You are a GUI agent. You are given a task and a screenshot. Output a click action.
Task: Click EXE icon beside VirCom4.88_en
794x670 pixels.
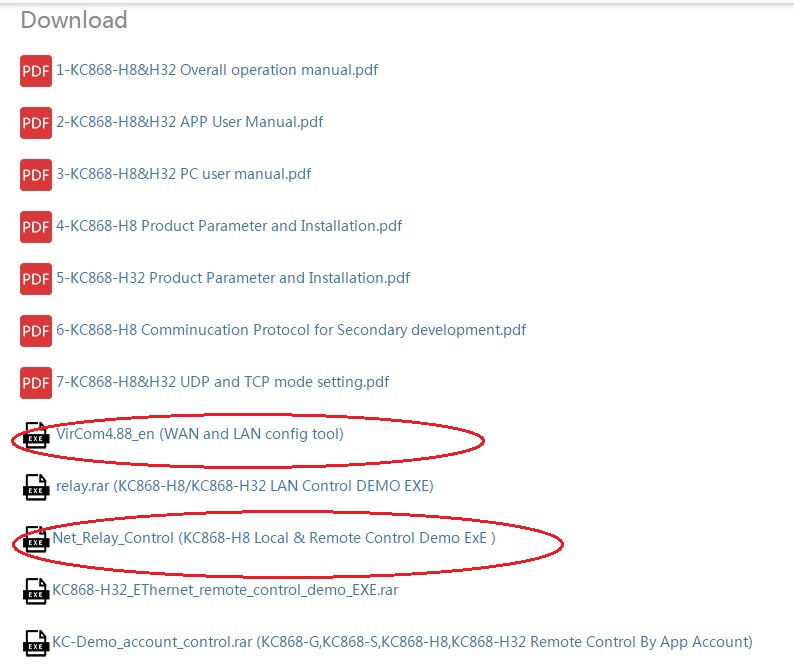(36, 435)
